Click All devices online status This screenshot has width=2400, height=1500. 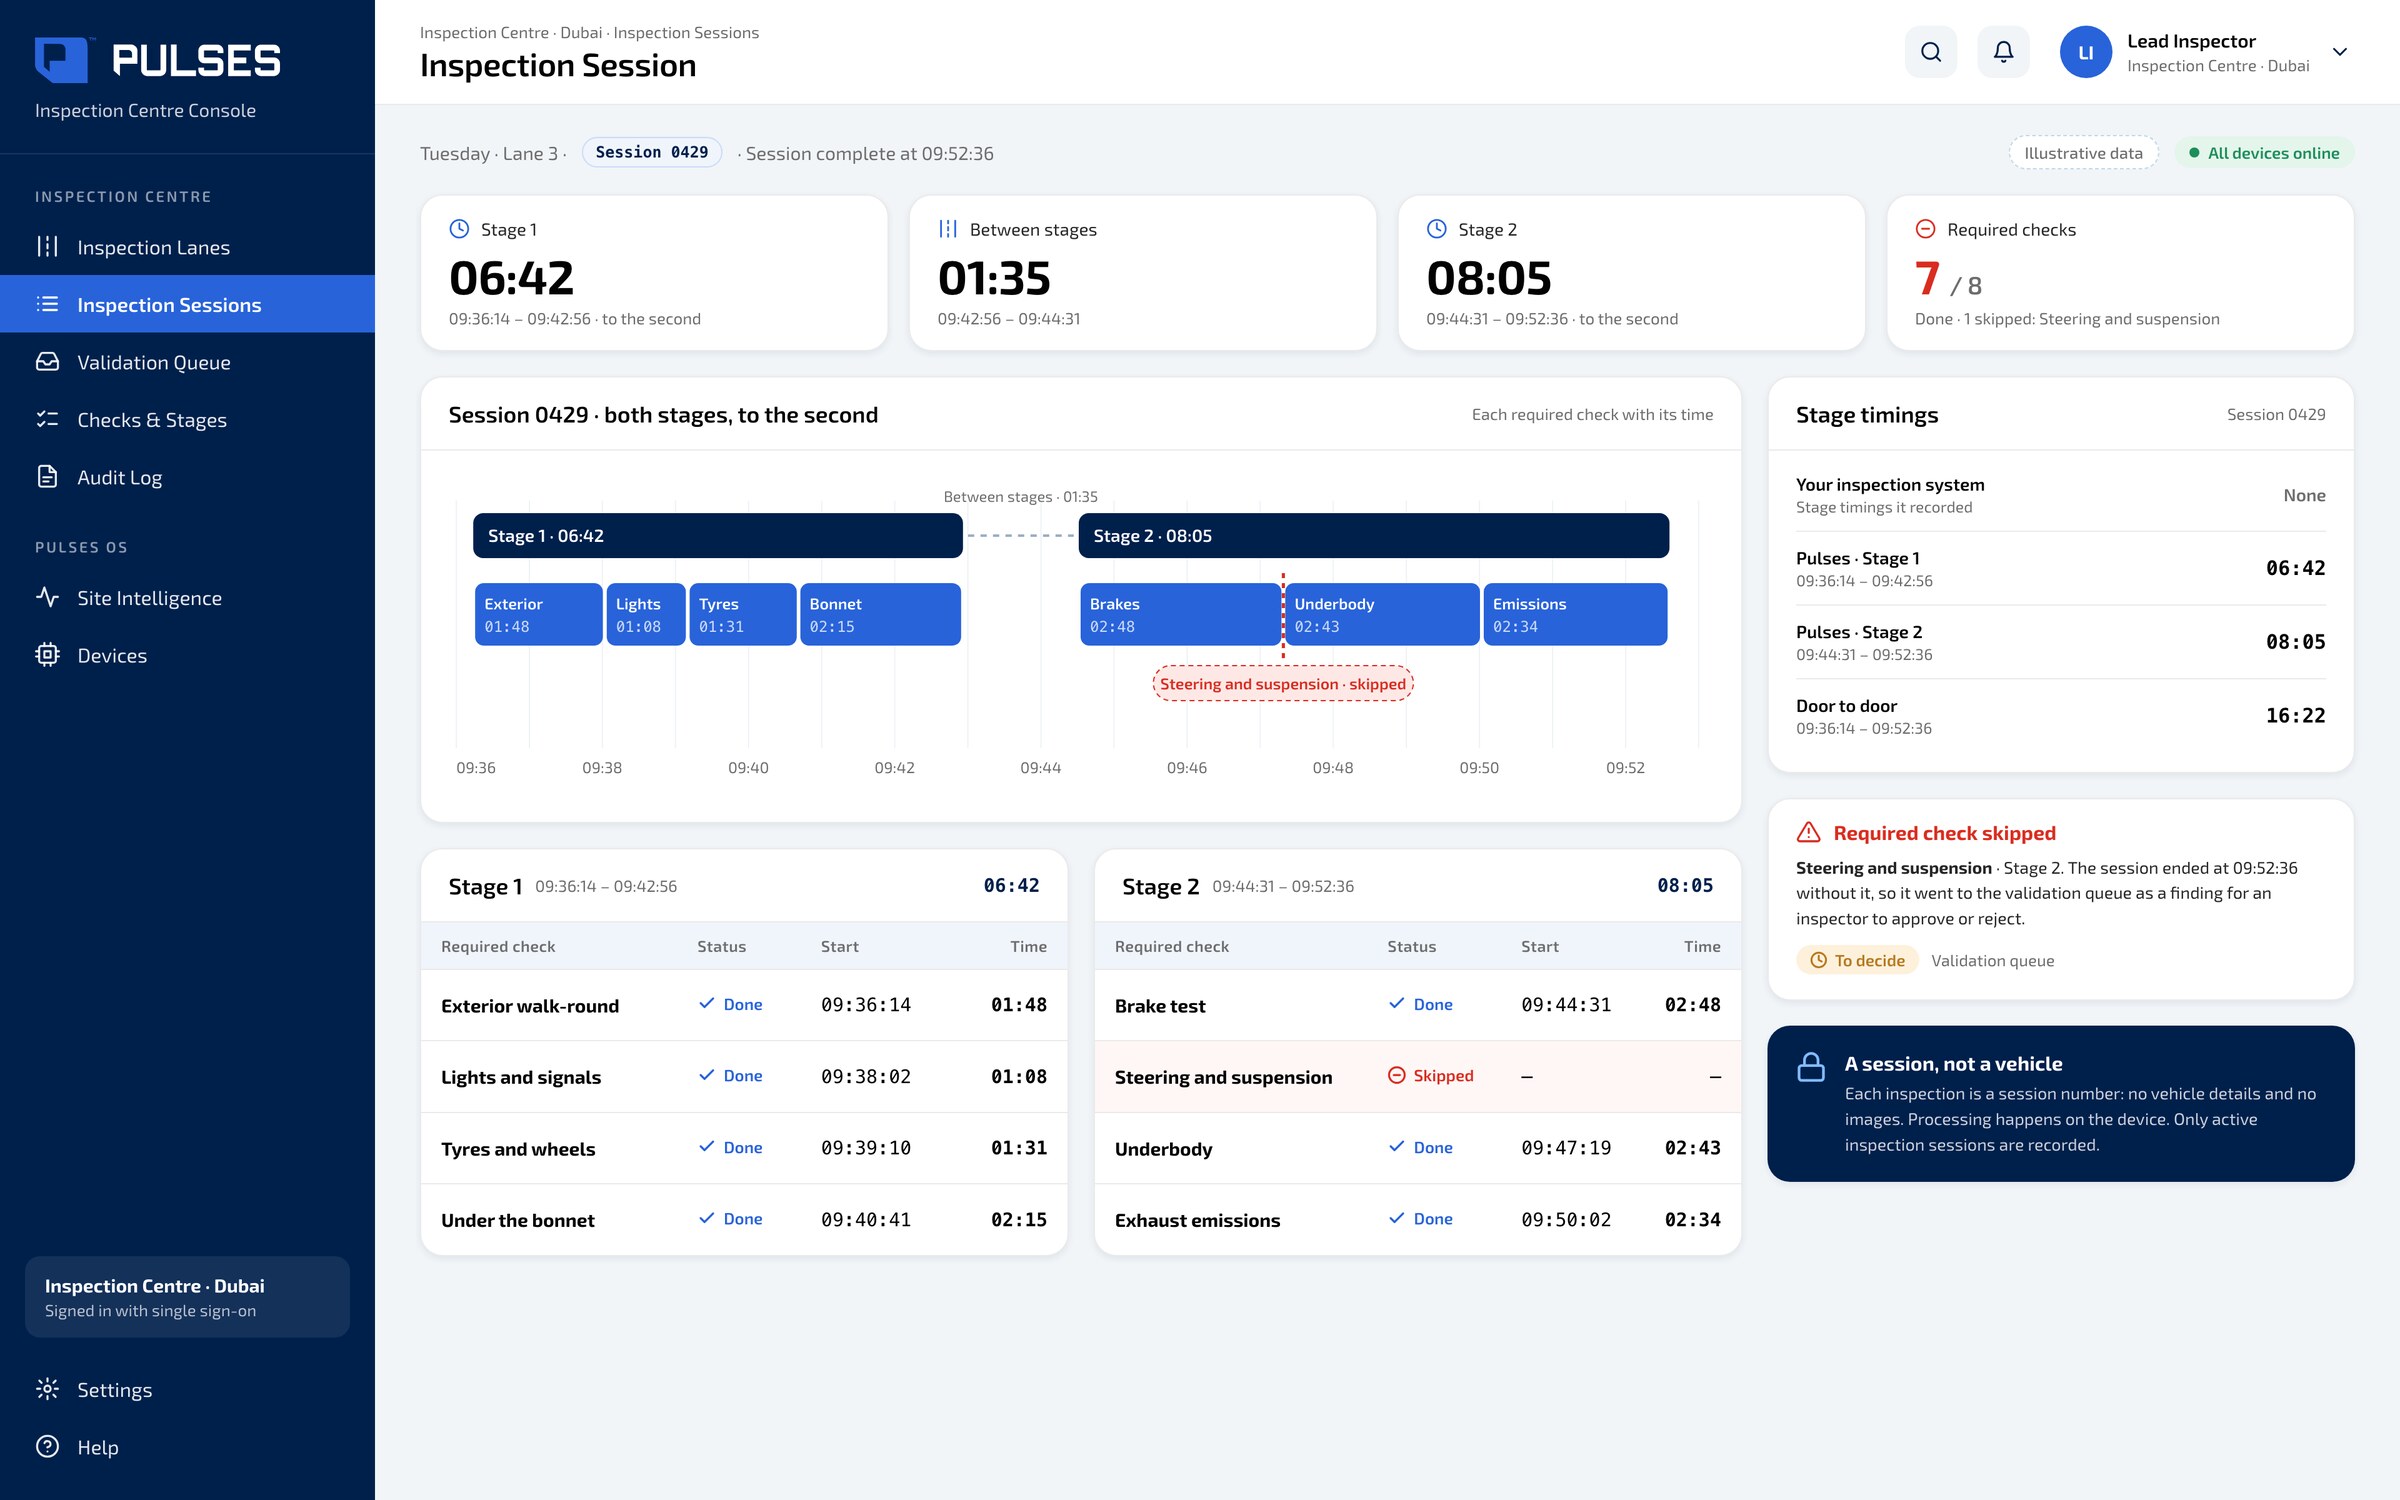[x=2264, y=153]
